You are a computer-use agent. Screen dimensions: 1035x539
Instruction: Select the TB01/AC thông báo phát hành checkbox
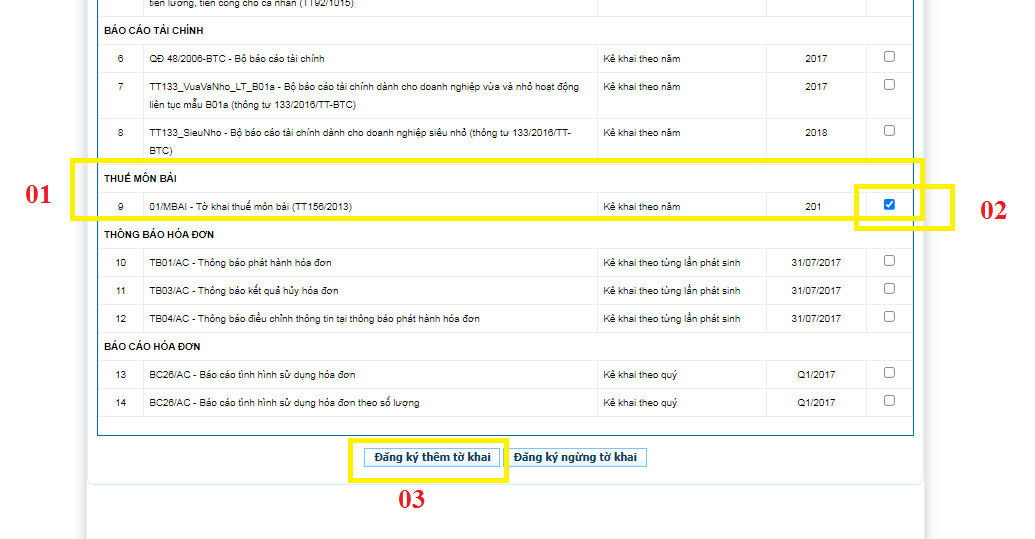(x=889, y=261)
